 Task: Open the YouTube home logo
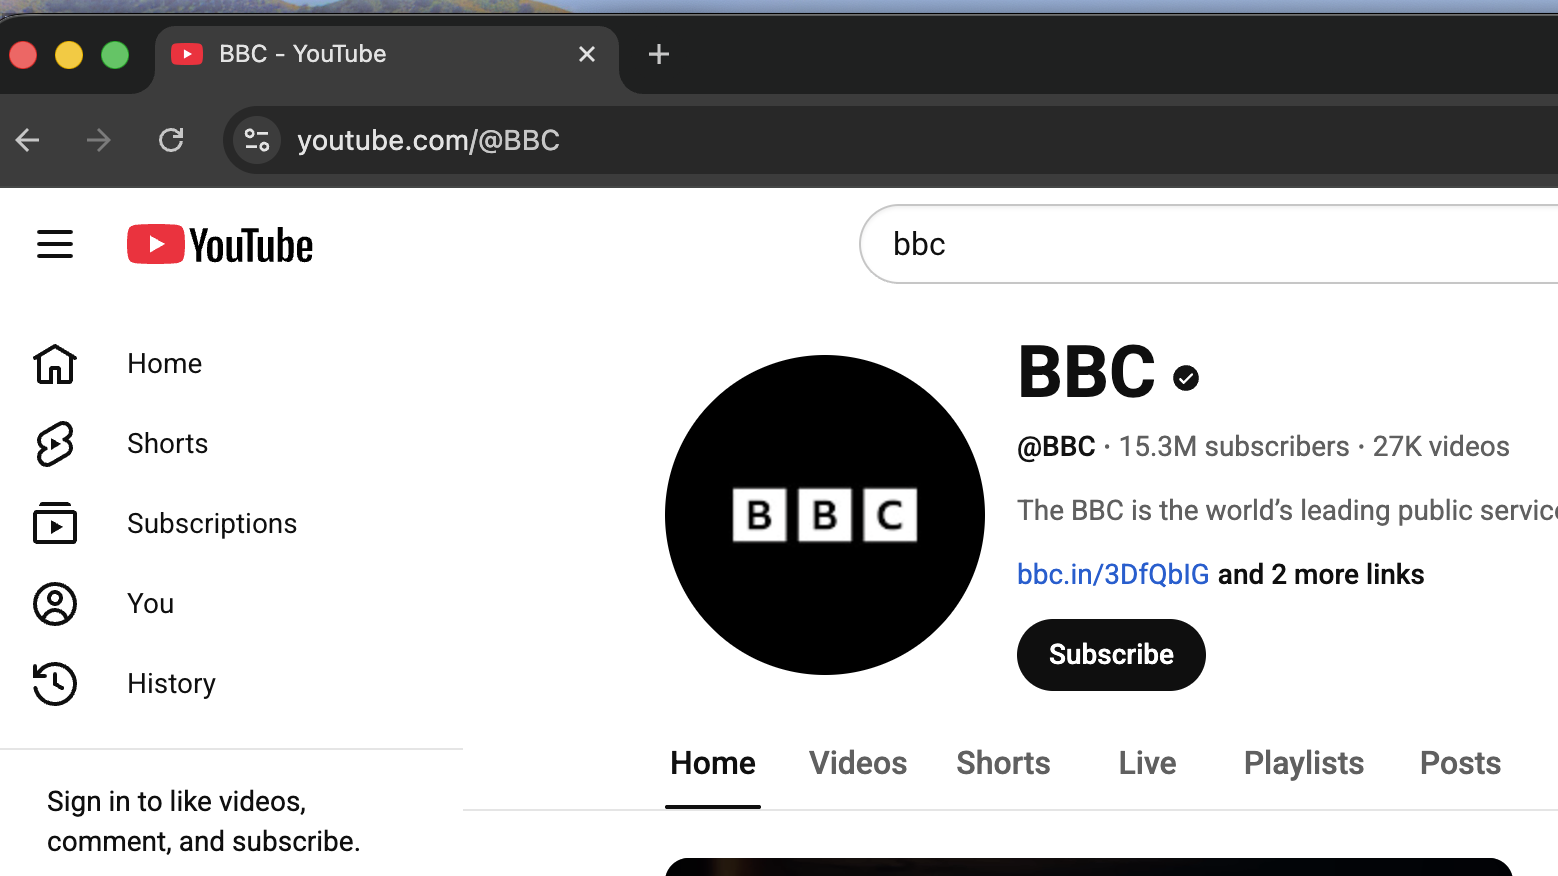[219, 244]
